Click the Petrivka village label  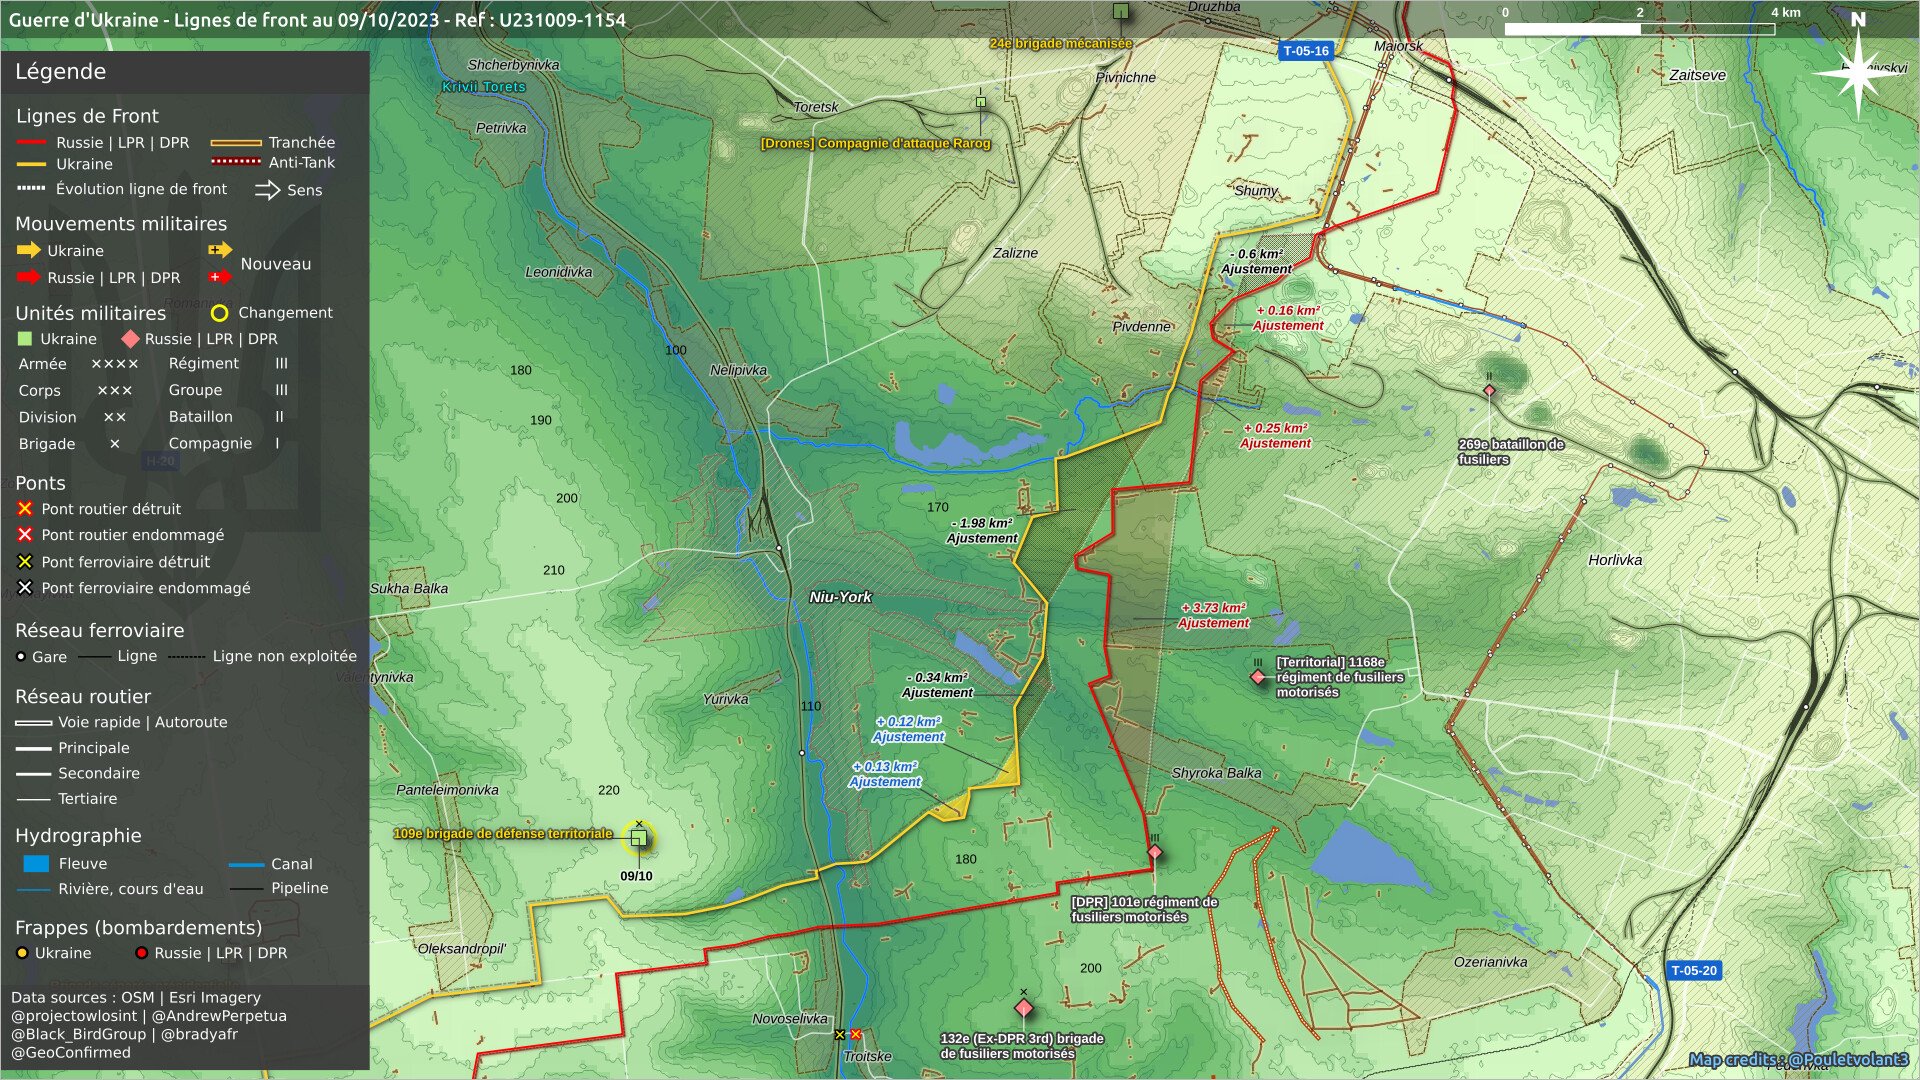pos(501,128)
